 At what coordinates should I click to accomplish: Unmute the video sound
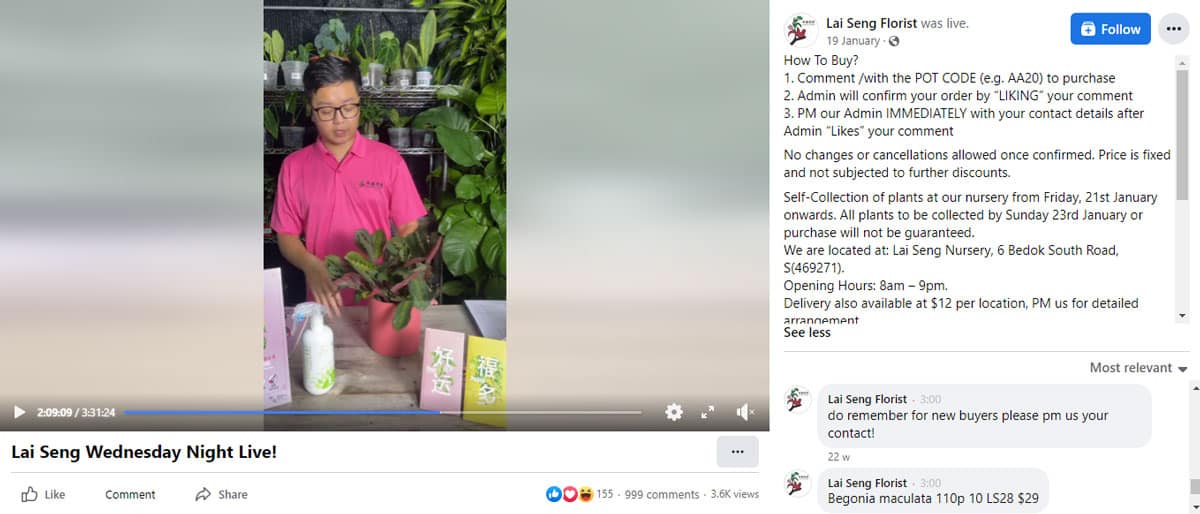coord(745,412)
